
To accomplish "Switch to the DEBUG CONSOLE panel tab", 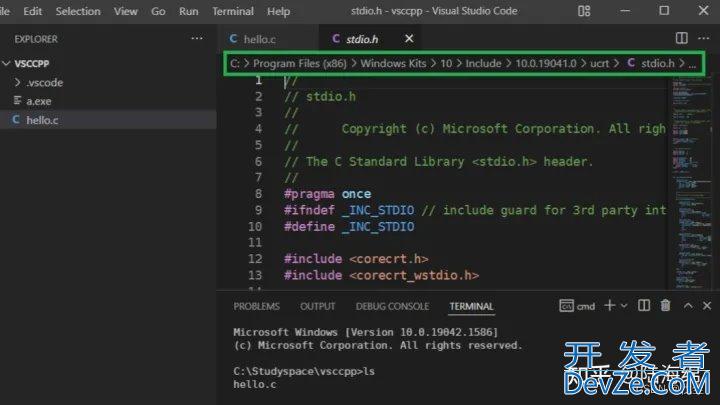I will 392,306.
